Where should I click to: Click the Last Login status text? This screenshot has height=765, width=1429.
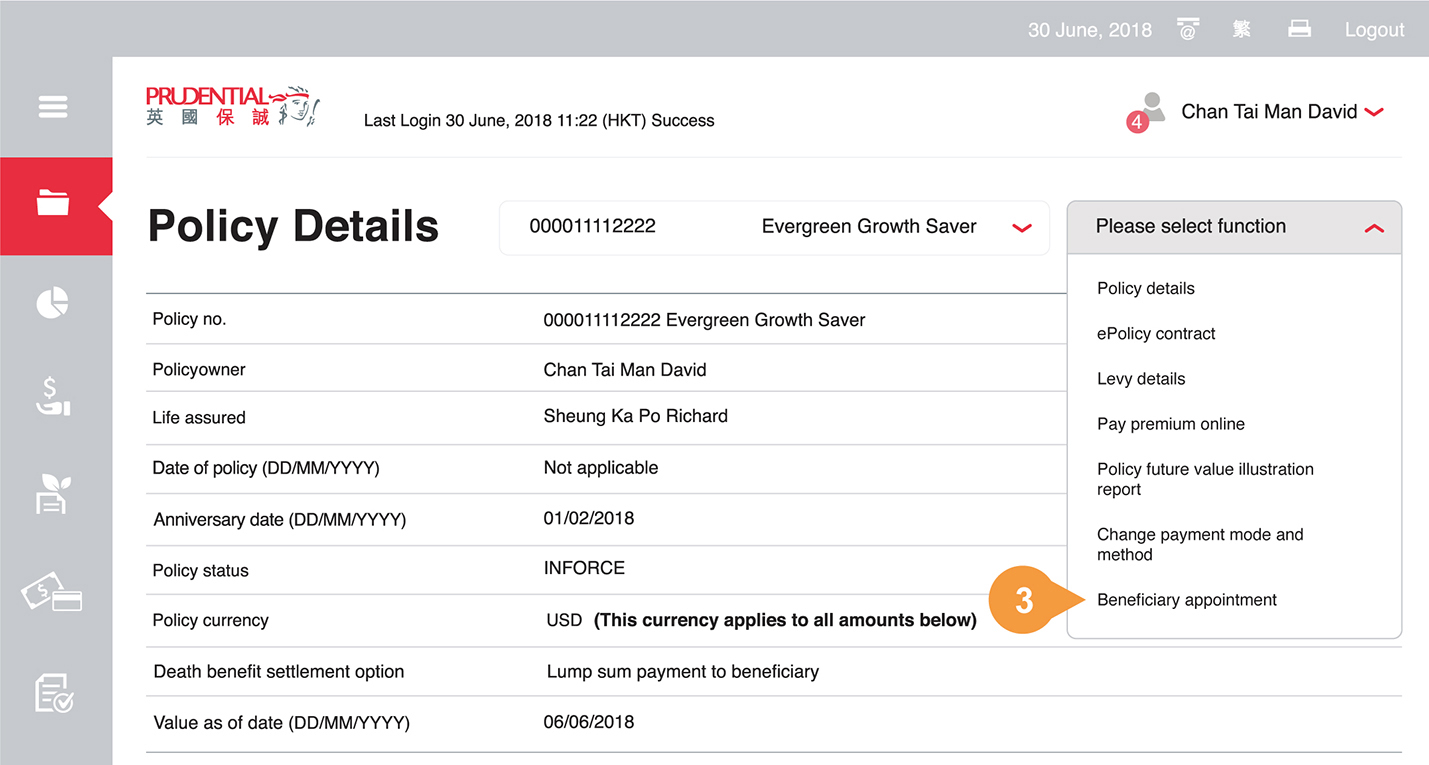pyautogui.click(x=539, y=120)
